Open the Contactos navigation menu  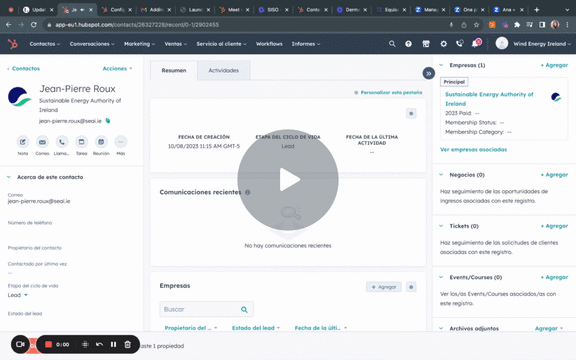coord(45,44)
